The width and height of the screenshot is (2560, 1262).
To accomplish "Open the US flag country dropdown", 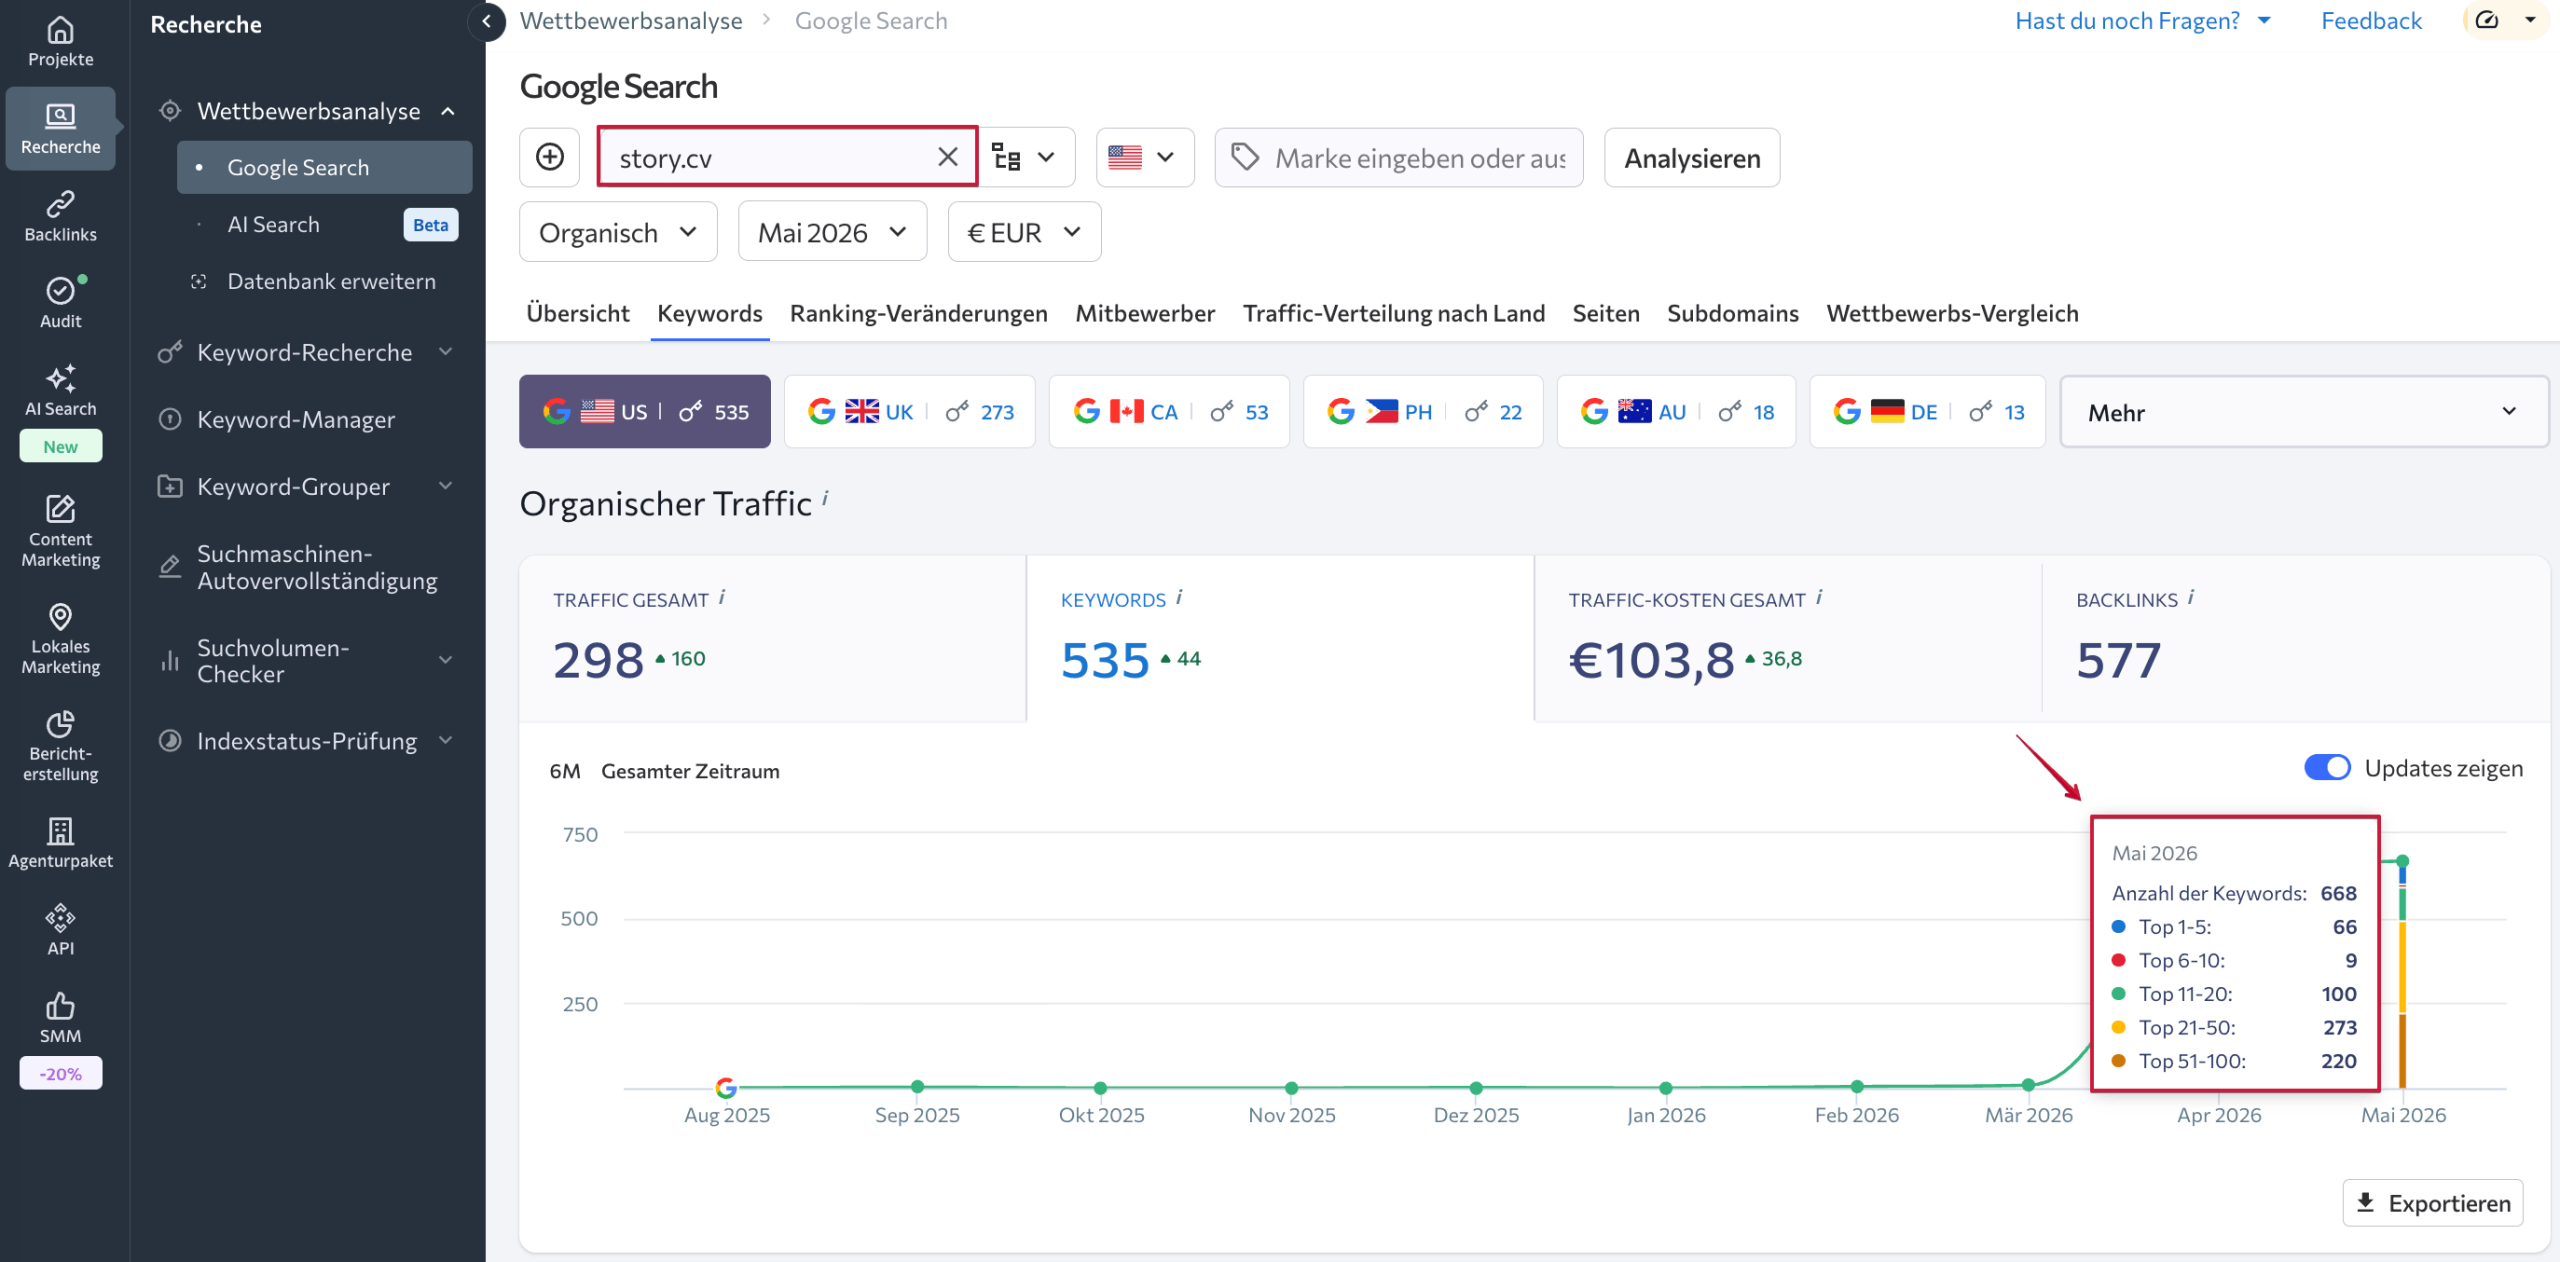I will tap(1145, 157).
